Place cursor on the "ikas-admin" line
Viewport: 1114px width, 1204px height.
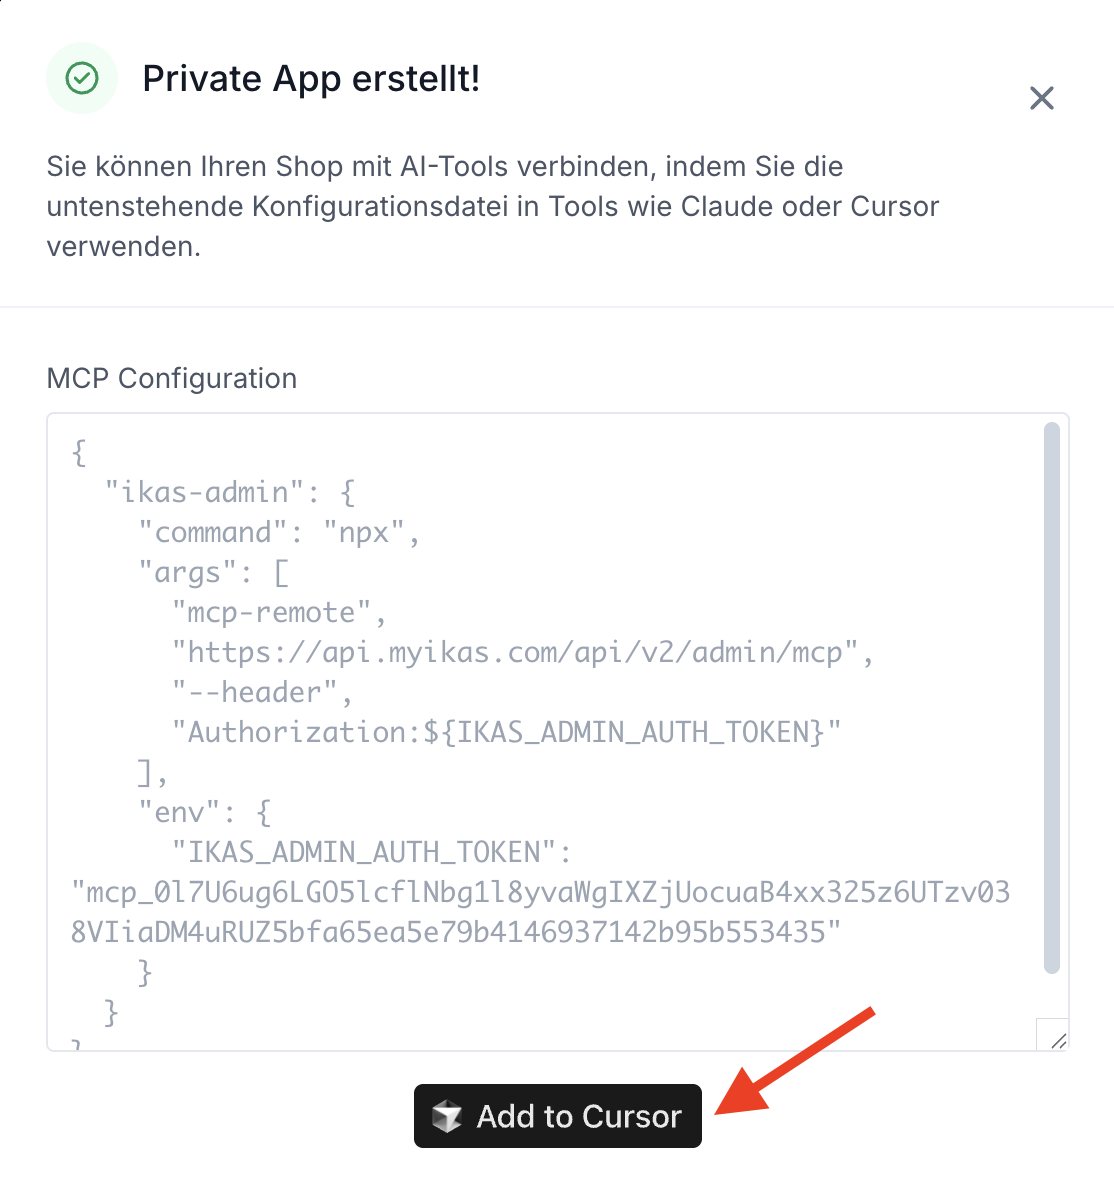[230, 492]
